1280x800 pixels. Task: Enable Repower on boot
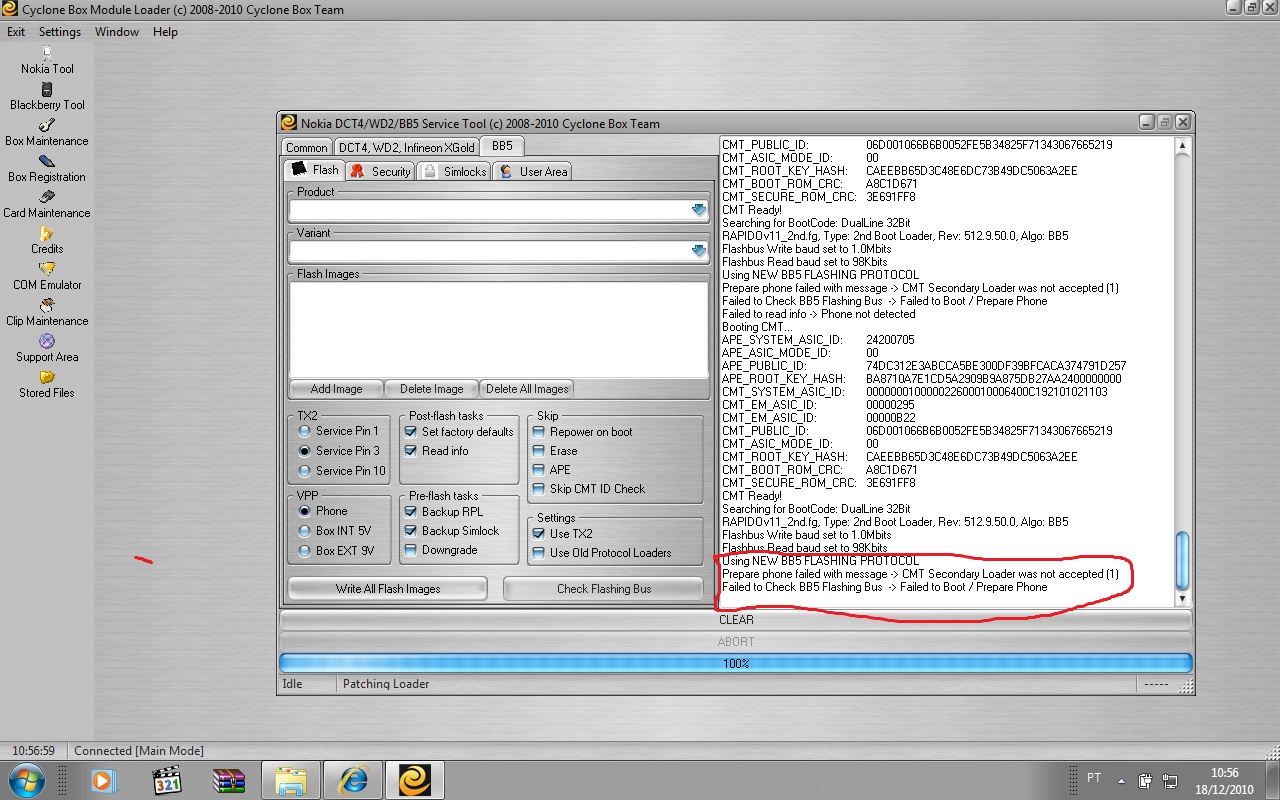[x=539, y=432]
